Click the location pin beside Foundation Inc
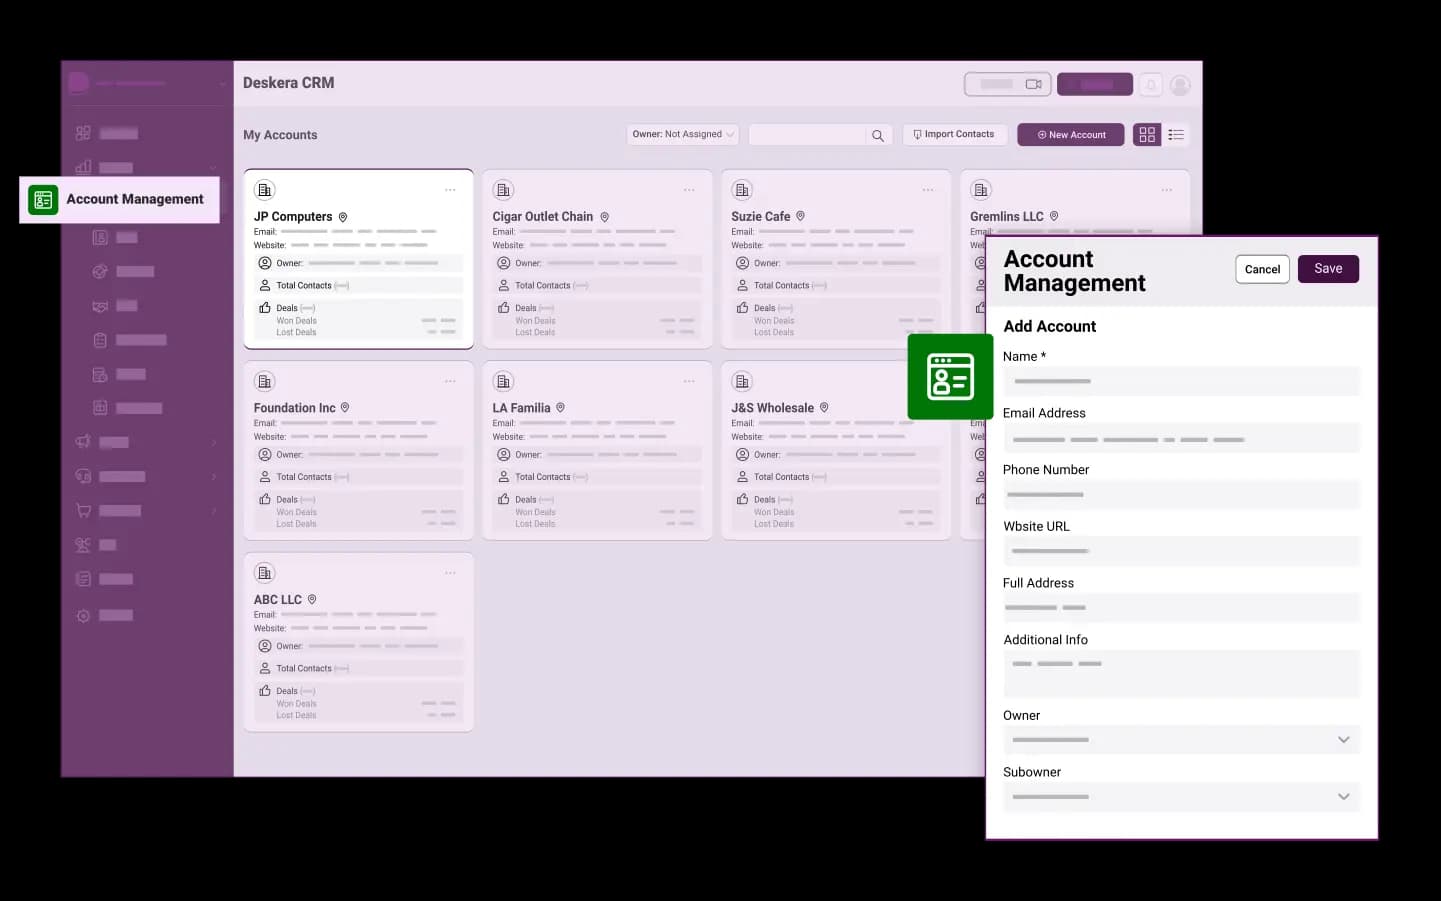Screen dimensions: 1441x901 click(x=345, y=408)
